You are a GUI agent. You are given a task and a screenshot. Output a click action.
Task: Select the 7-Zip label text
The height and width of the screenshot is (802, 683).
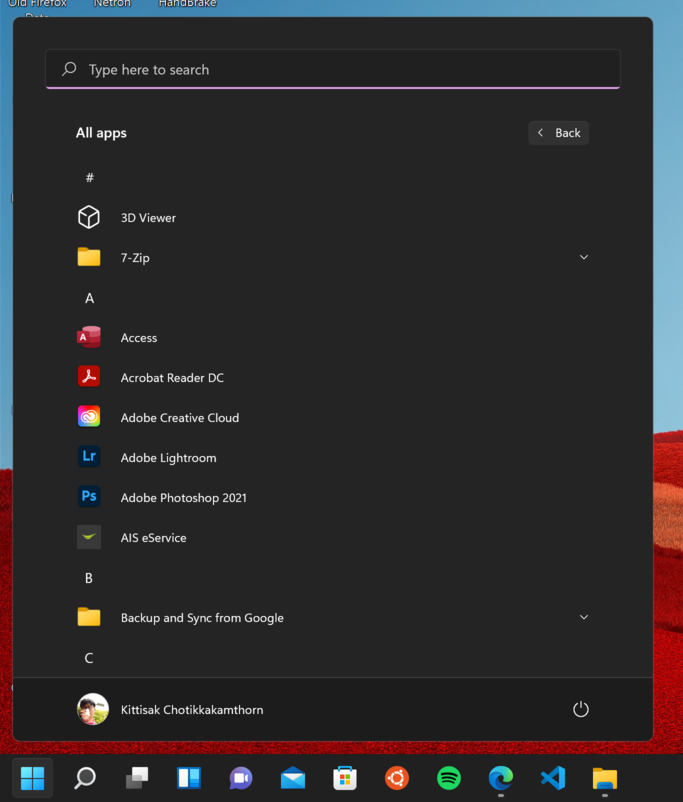[x=135, y=258]
